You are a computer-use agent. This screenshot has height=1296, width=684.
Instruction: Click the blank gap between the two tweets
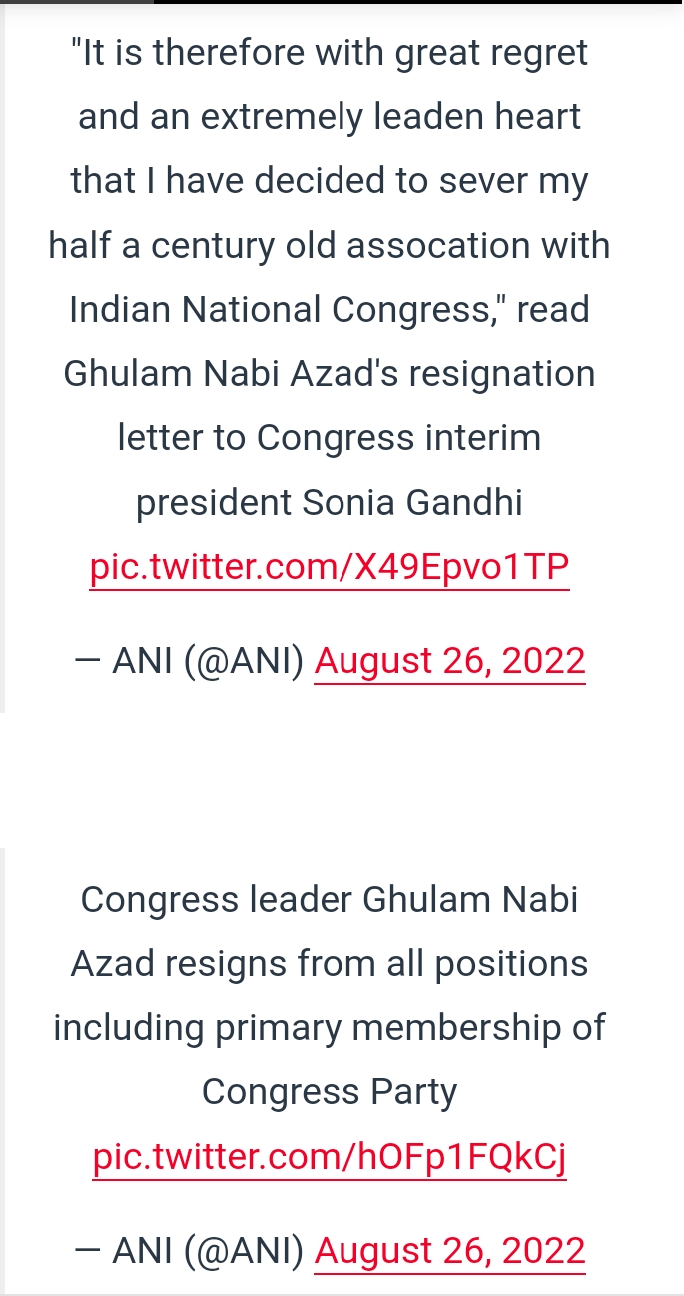tap(342, 780)
